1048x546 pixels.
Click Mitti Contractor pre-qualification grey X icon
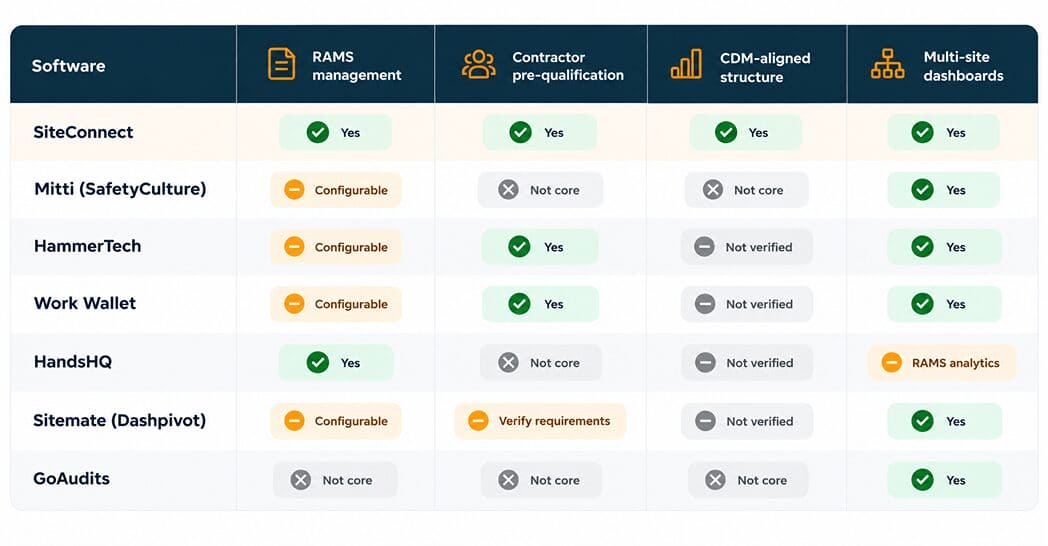coord(508,190)
